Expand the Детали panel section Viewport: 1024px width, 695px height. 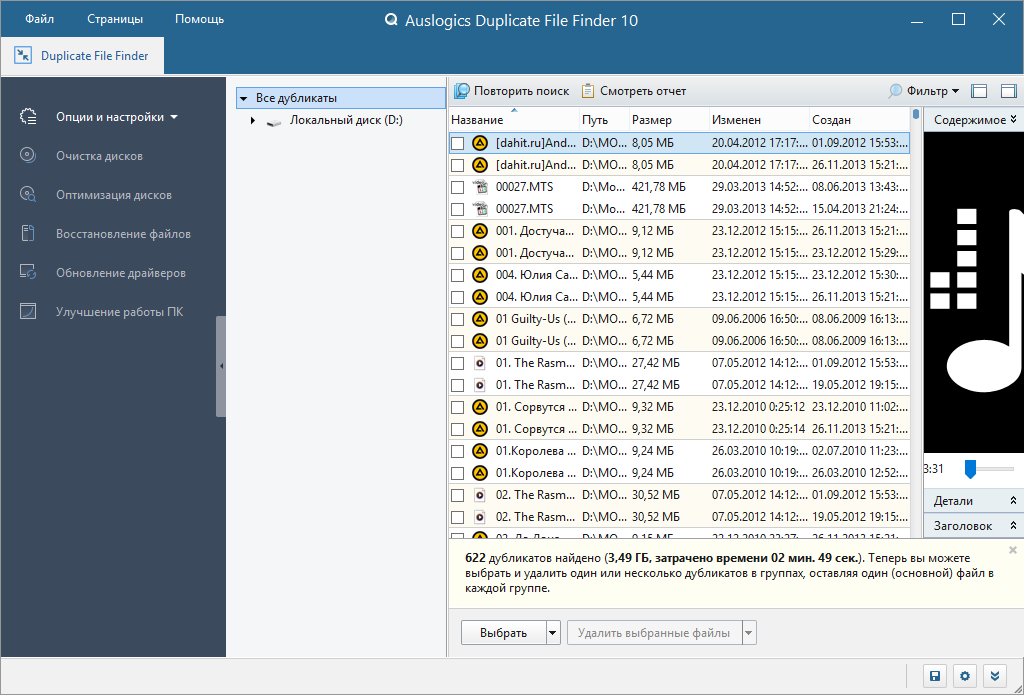pos(1013,500)
